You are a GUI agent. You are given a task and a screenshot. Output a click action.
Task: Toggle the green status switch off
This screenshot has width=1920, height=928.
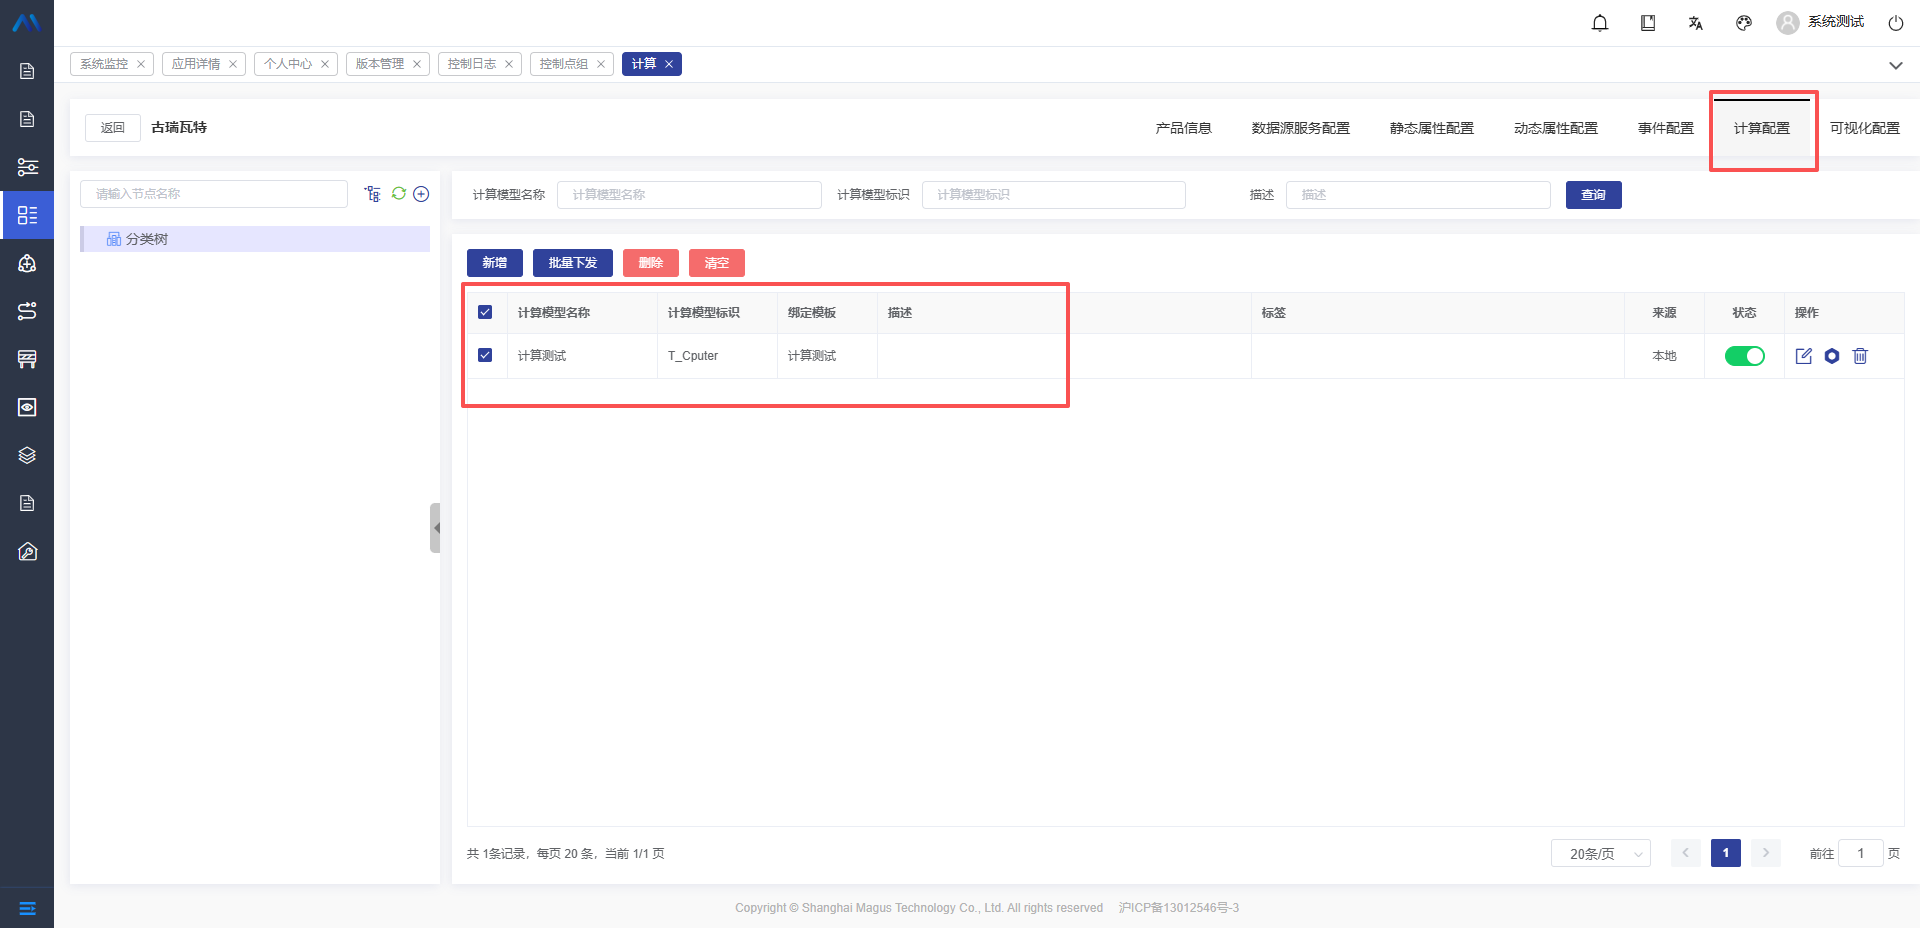tap(1744, 356)
